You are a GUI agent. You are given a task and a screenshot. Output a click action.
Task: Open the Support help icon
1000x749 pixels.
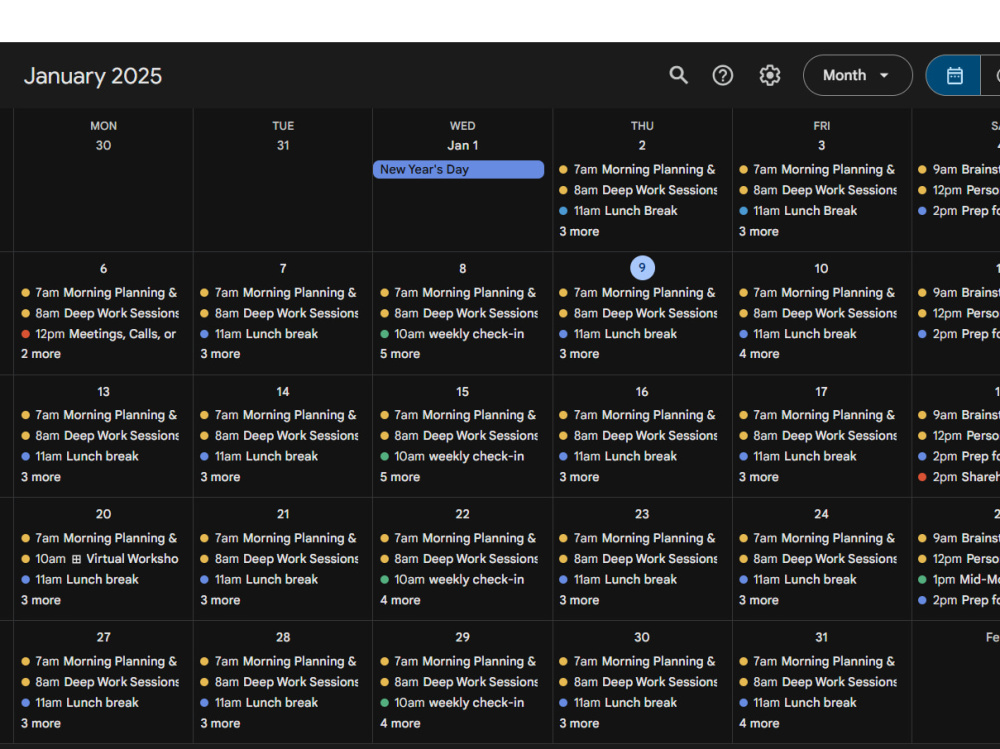pyautogui.click(x=723, y=75)
